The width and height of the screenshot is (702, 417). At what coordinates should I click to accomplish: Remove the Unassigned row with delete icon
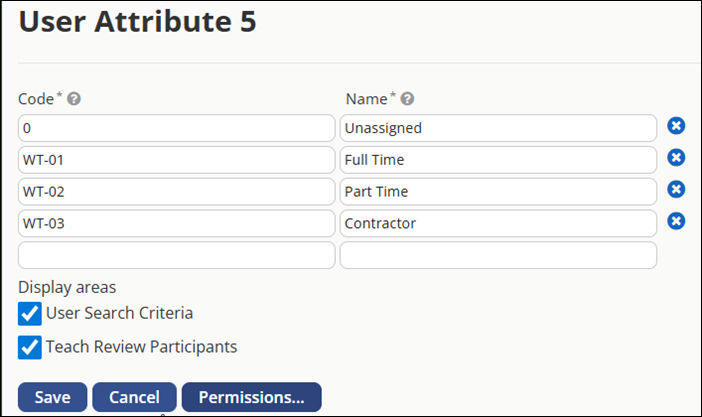point(676,126)
